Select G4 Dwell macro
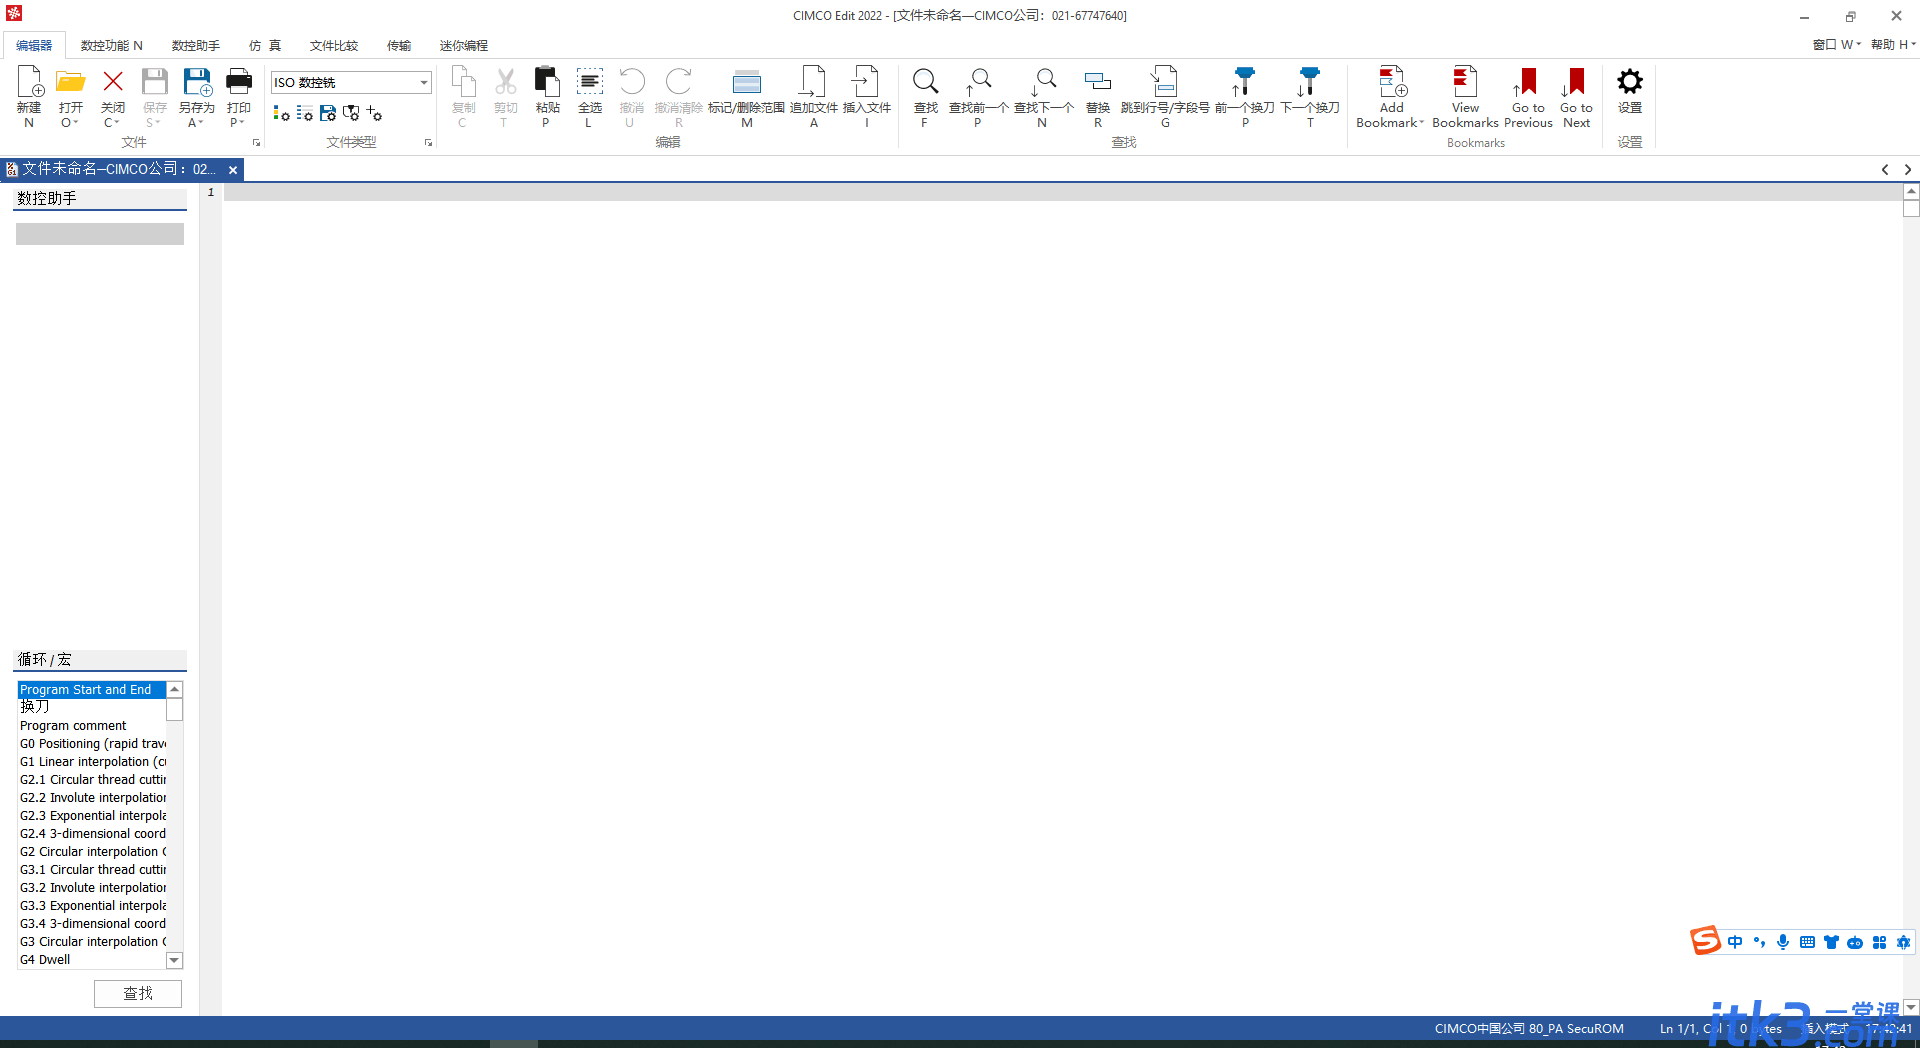Viewport: 1920px width, 1048px height. click(x=91, y=960)
